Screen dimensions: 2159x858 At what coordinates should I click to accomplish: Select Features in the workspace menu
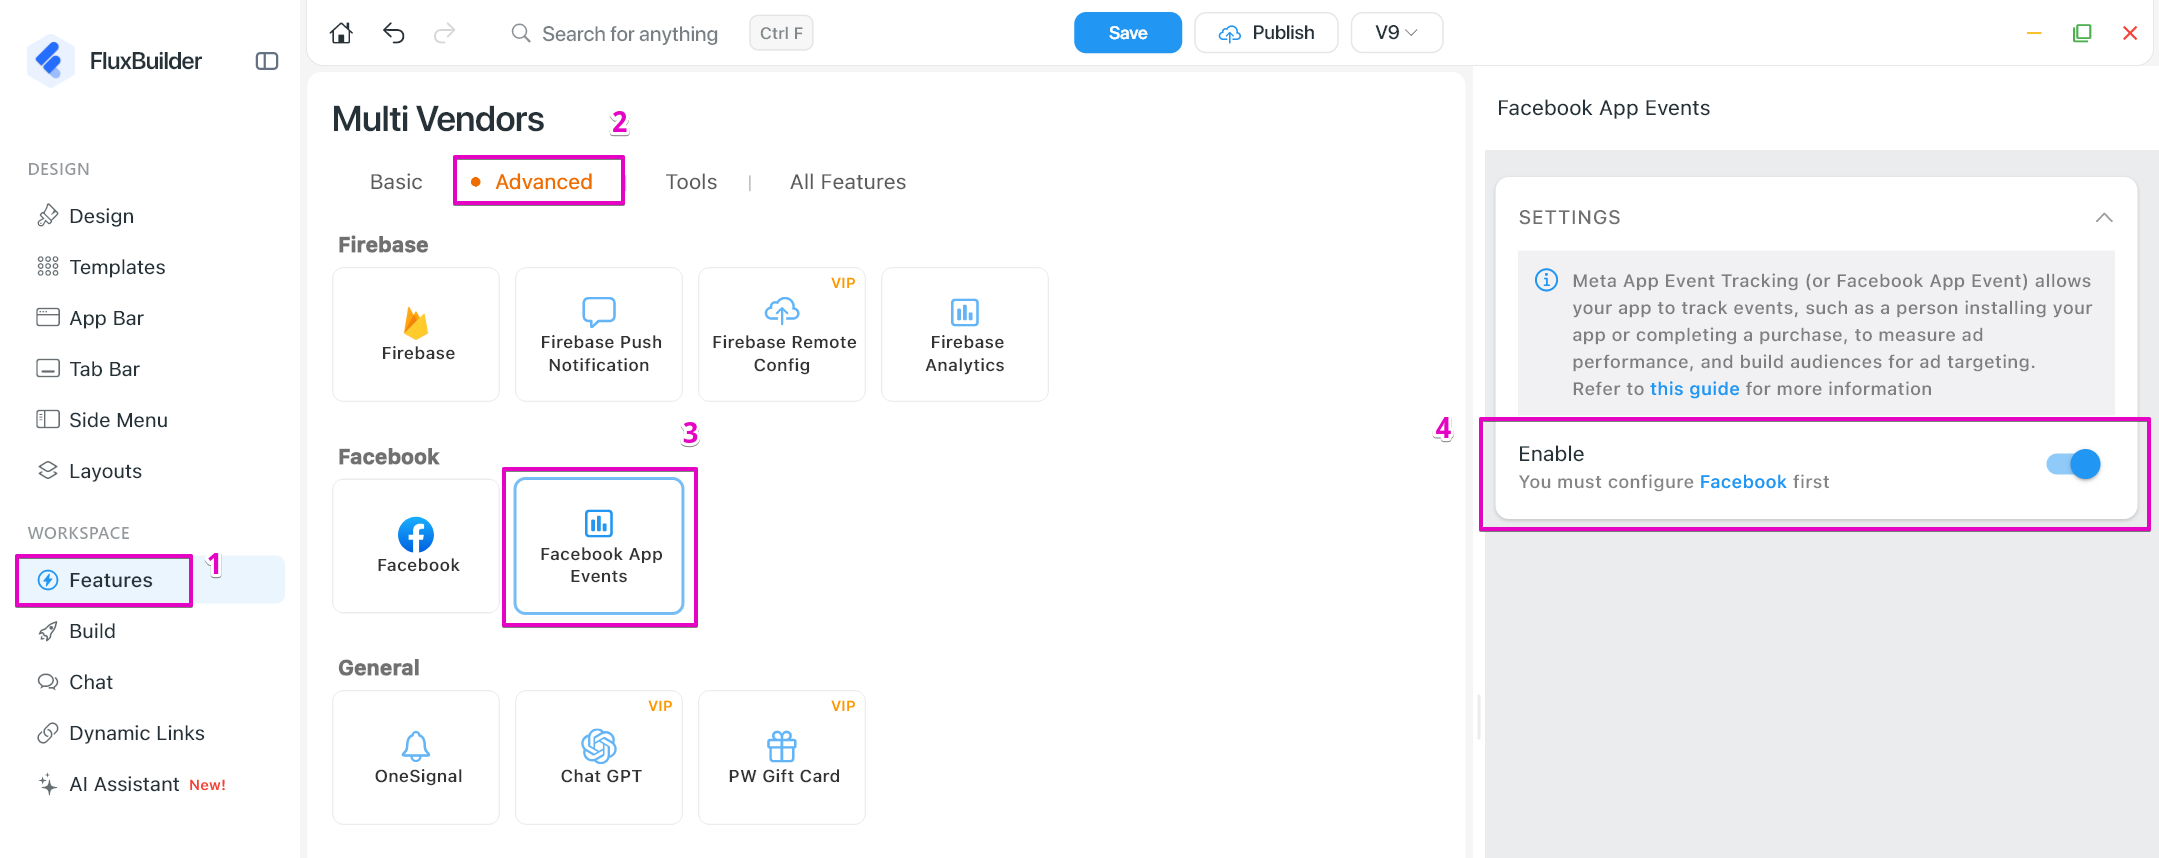click(150, 580)
